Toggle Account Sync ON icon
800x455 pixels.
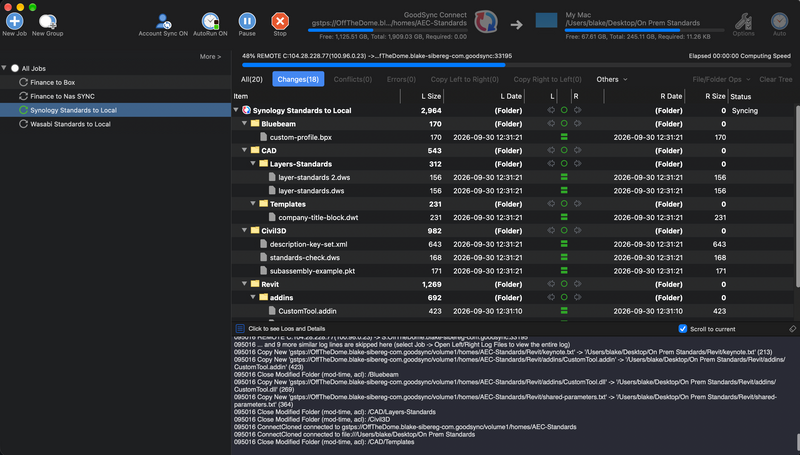coord(163,21)
